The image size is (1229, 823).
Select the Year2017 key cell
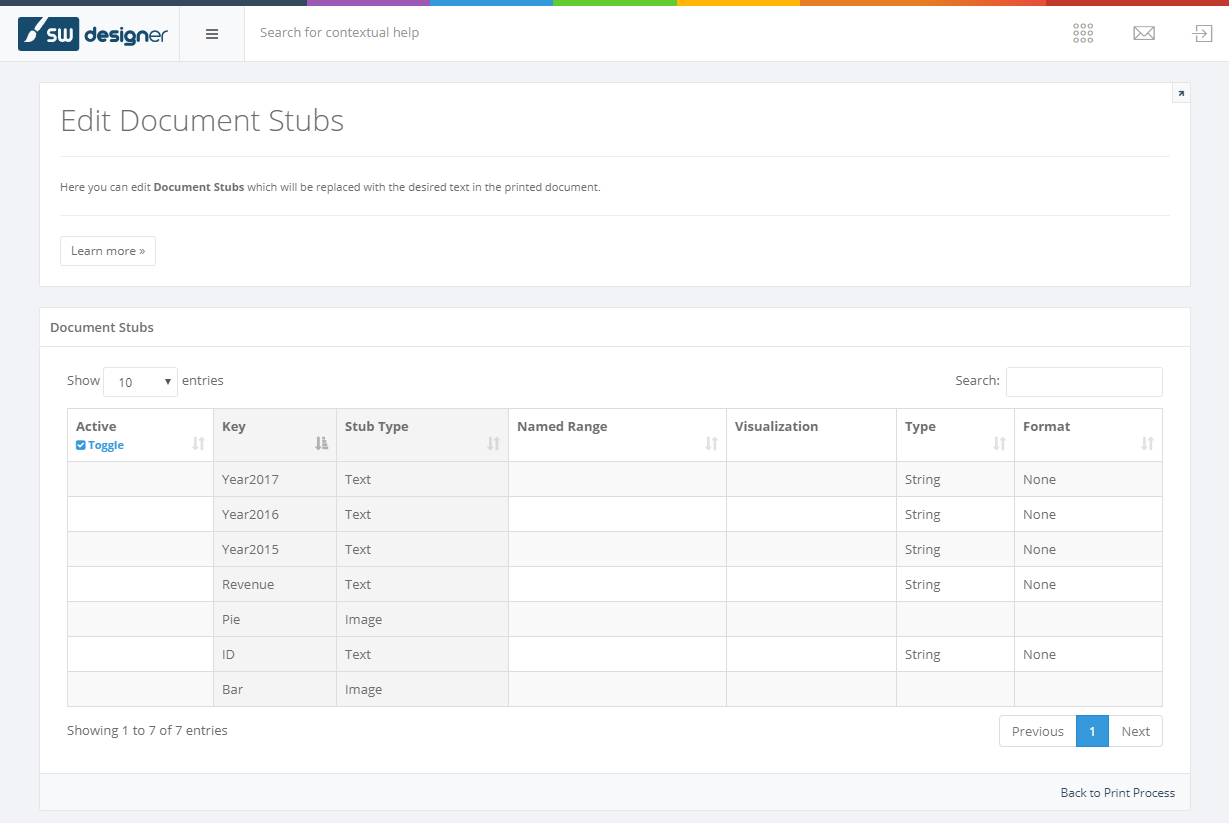tap(275, 479)
